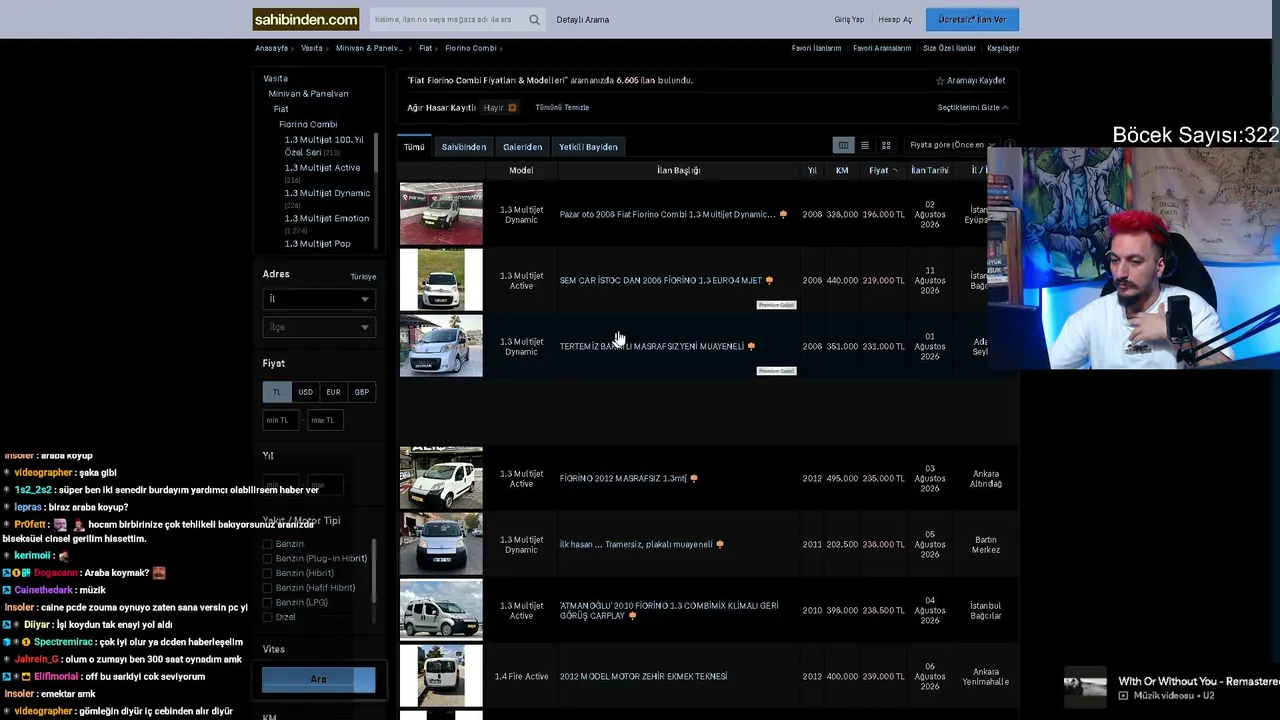Switch to classic table list view

pyautogui.click(x=843, y=146)
